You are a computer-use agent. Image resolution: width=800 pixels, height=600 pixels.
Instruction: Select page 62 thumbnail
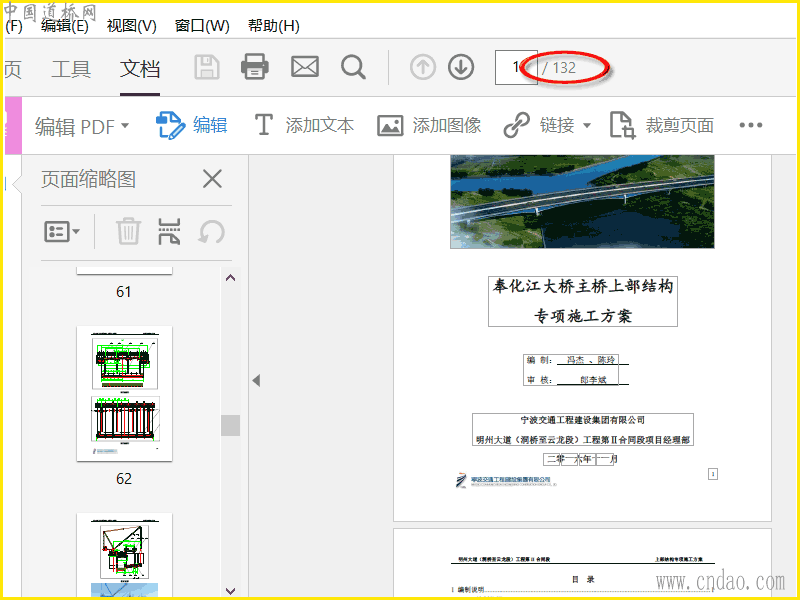coord(124,393)
